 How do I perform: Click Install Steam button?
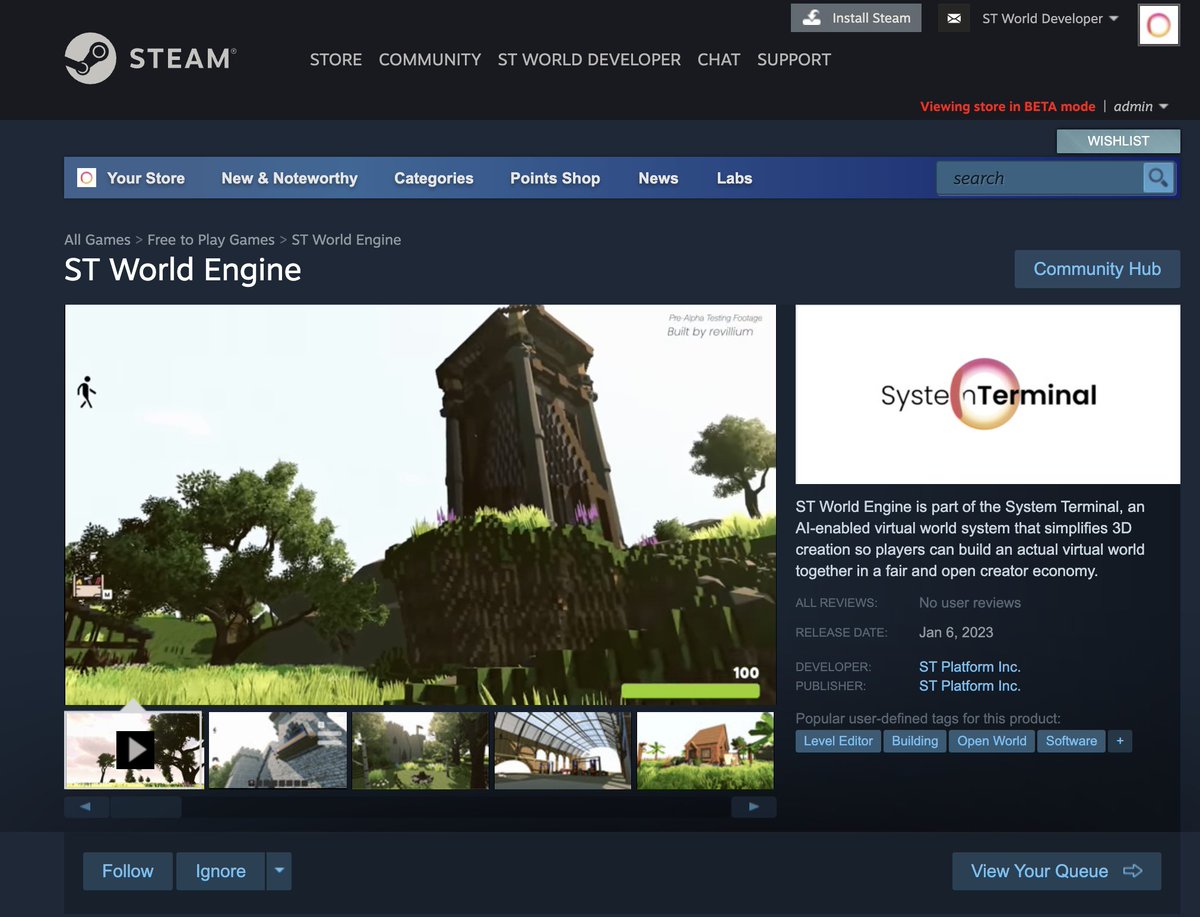click(856, 18)
